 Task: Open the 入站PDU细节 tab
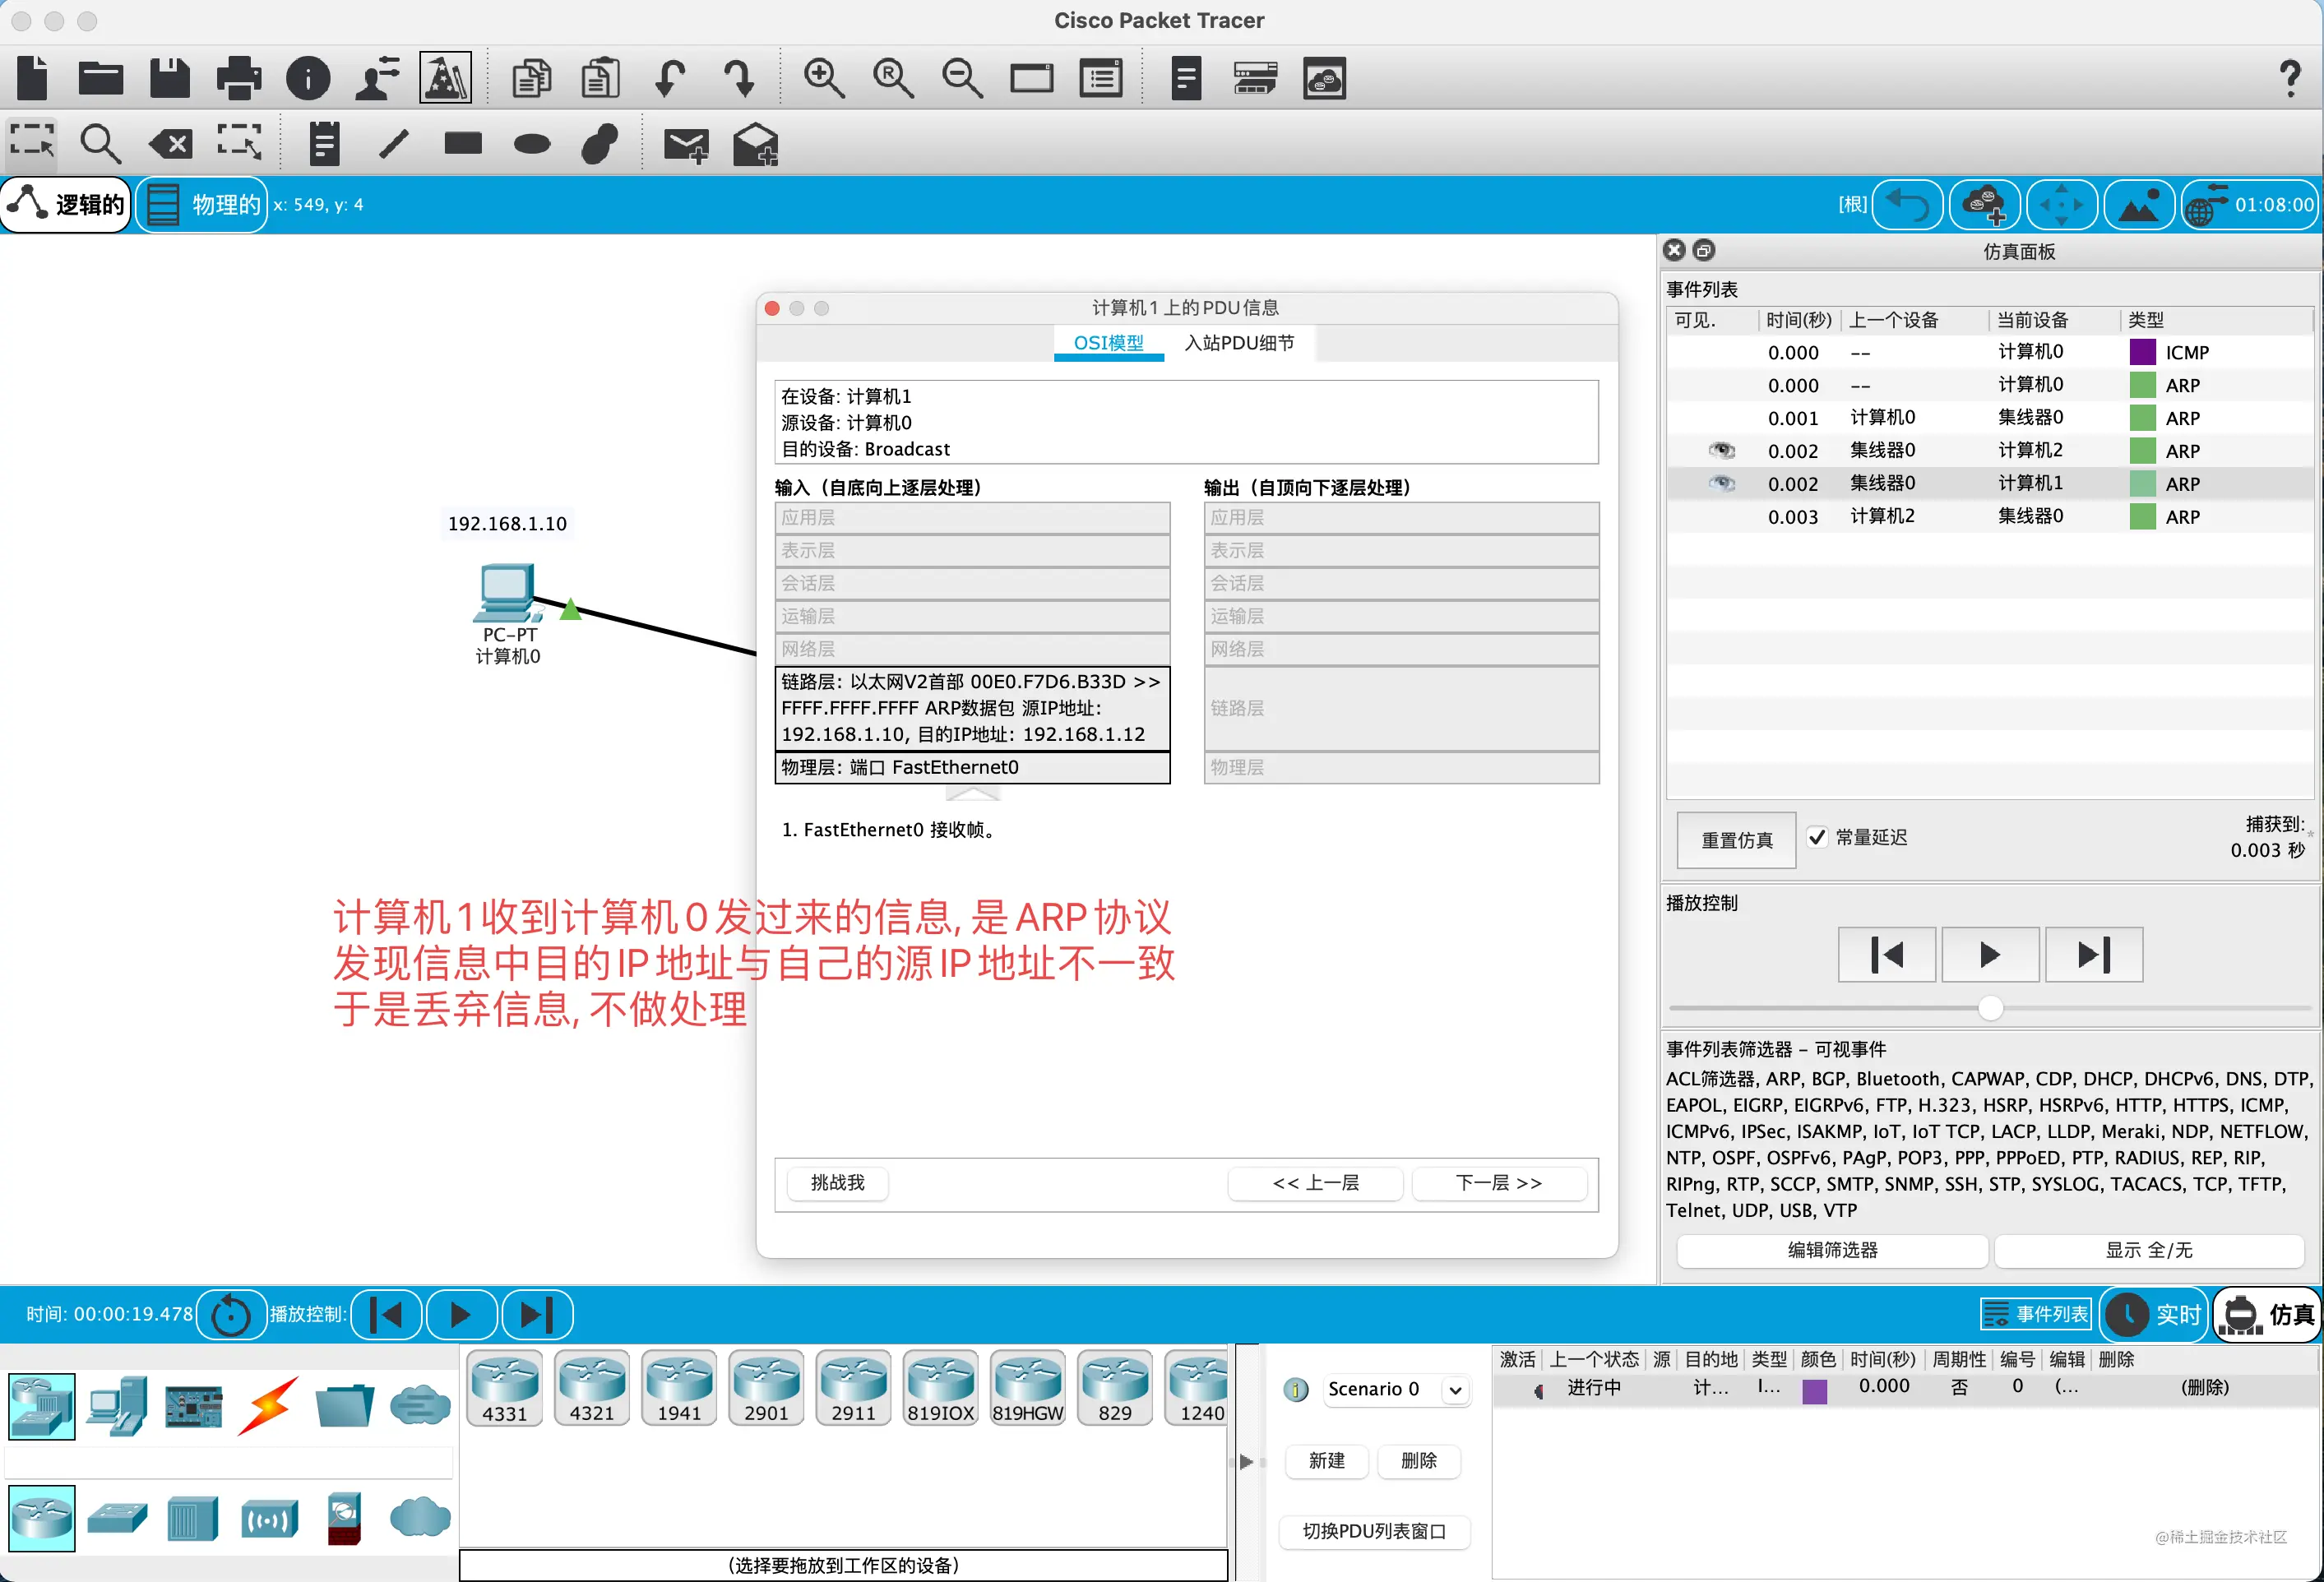point(1239,343)
